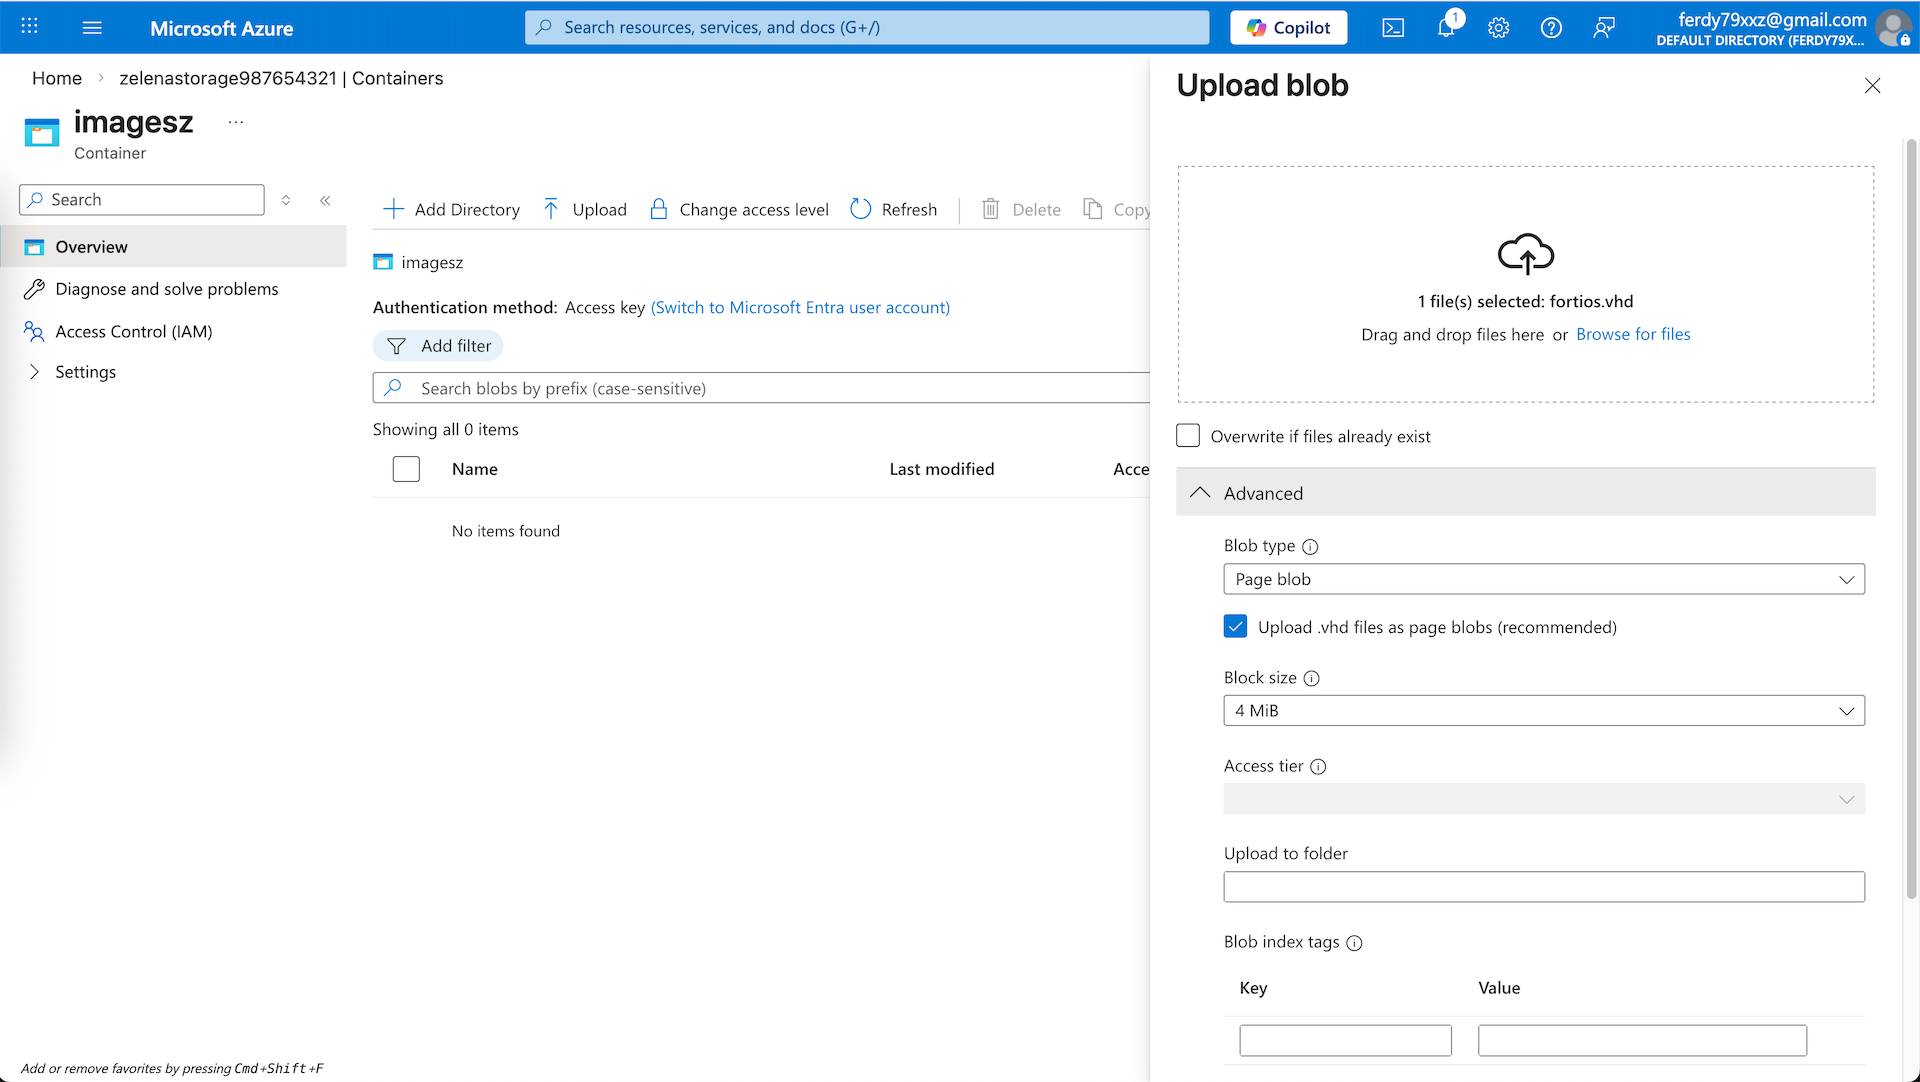Click the feedback icon in header
This screenshot has height=1082, width=1920.
(1604, 28)
